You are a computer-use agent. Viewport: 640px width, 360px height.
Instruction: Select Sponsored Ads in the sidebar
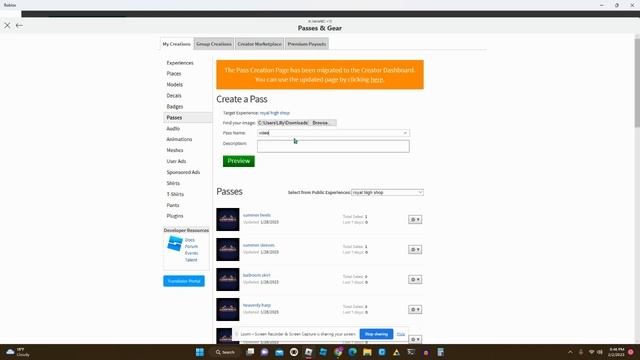point(183,172)
